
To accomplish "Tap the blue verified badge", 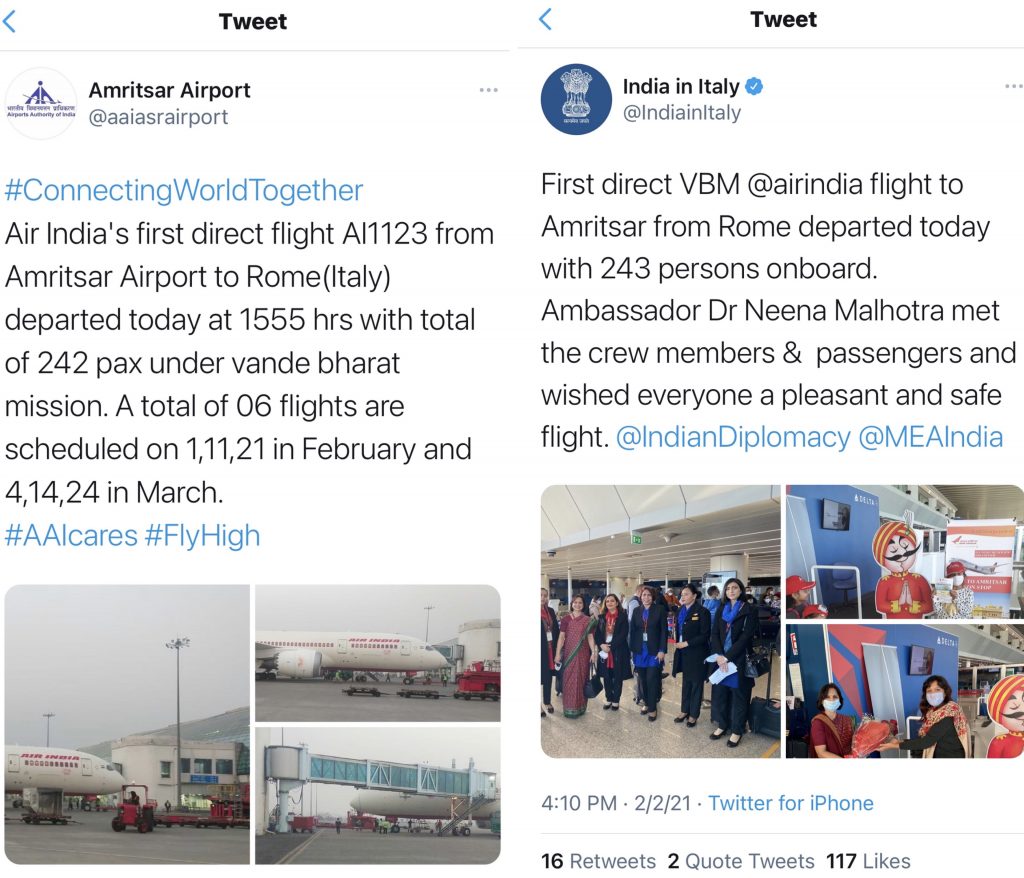I will pyautogui.click(x=755, y=86).
